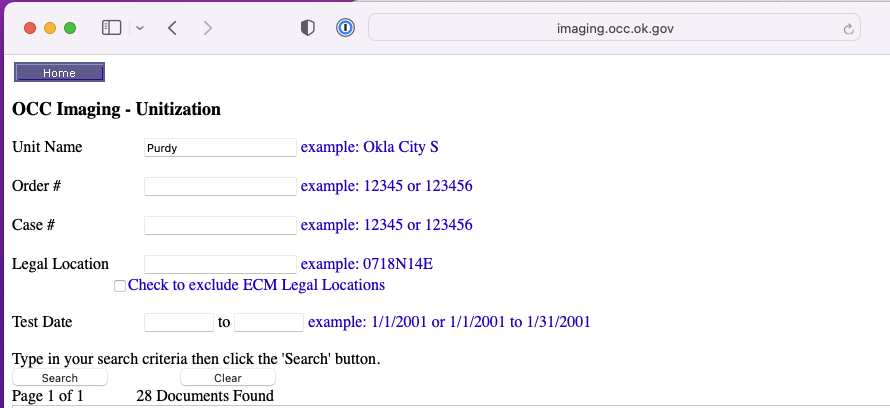Open the privacy report shield icon

(308, 27)
